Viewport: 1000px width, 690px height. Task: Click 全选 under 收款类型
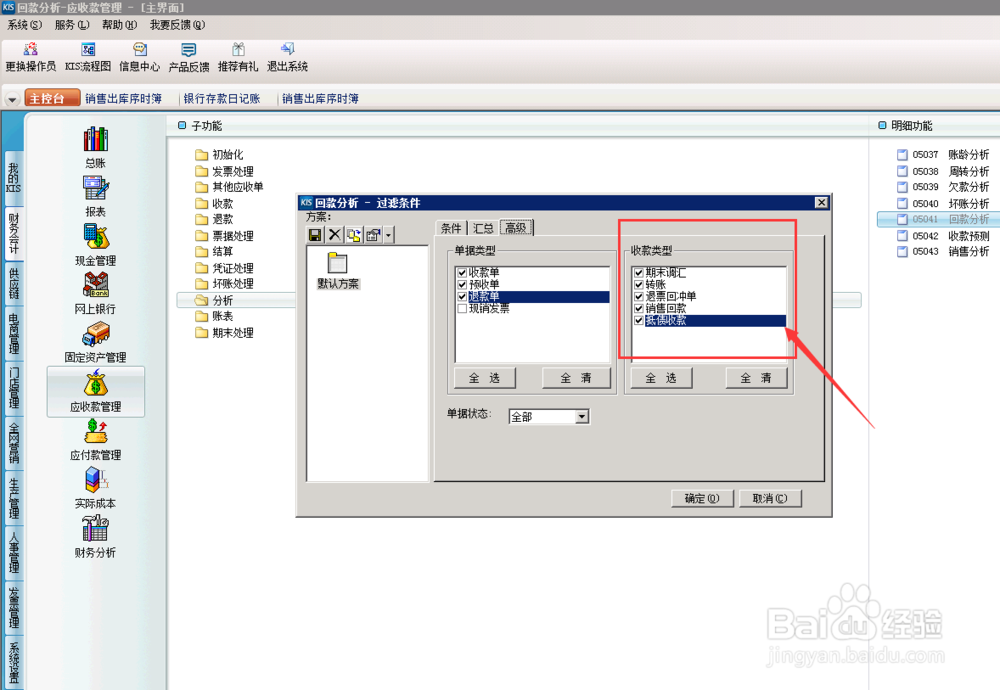coord(661,378)
